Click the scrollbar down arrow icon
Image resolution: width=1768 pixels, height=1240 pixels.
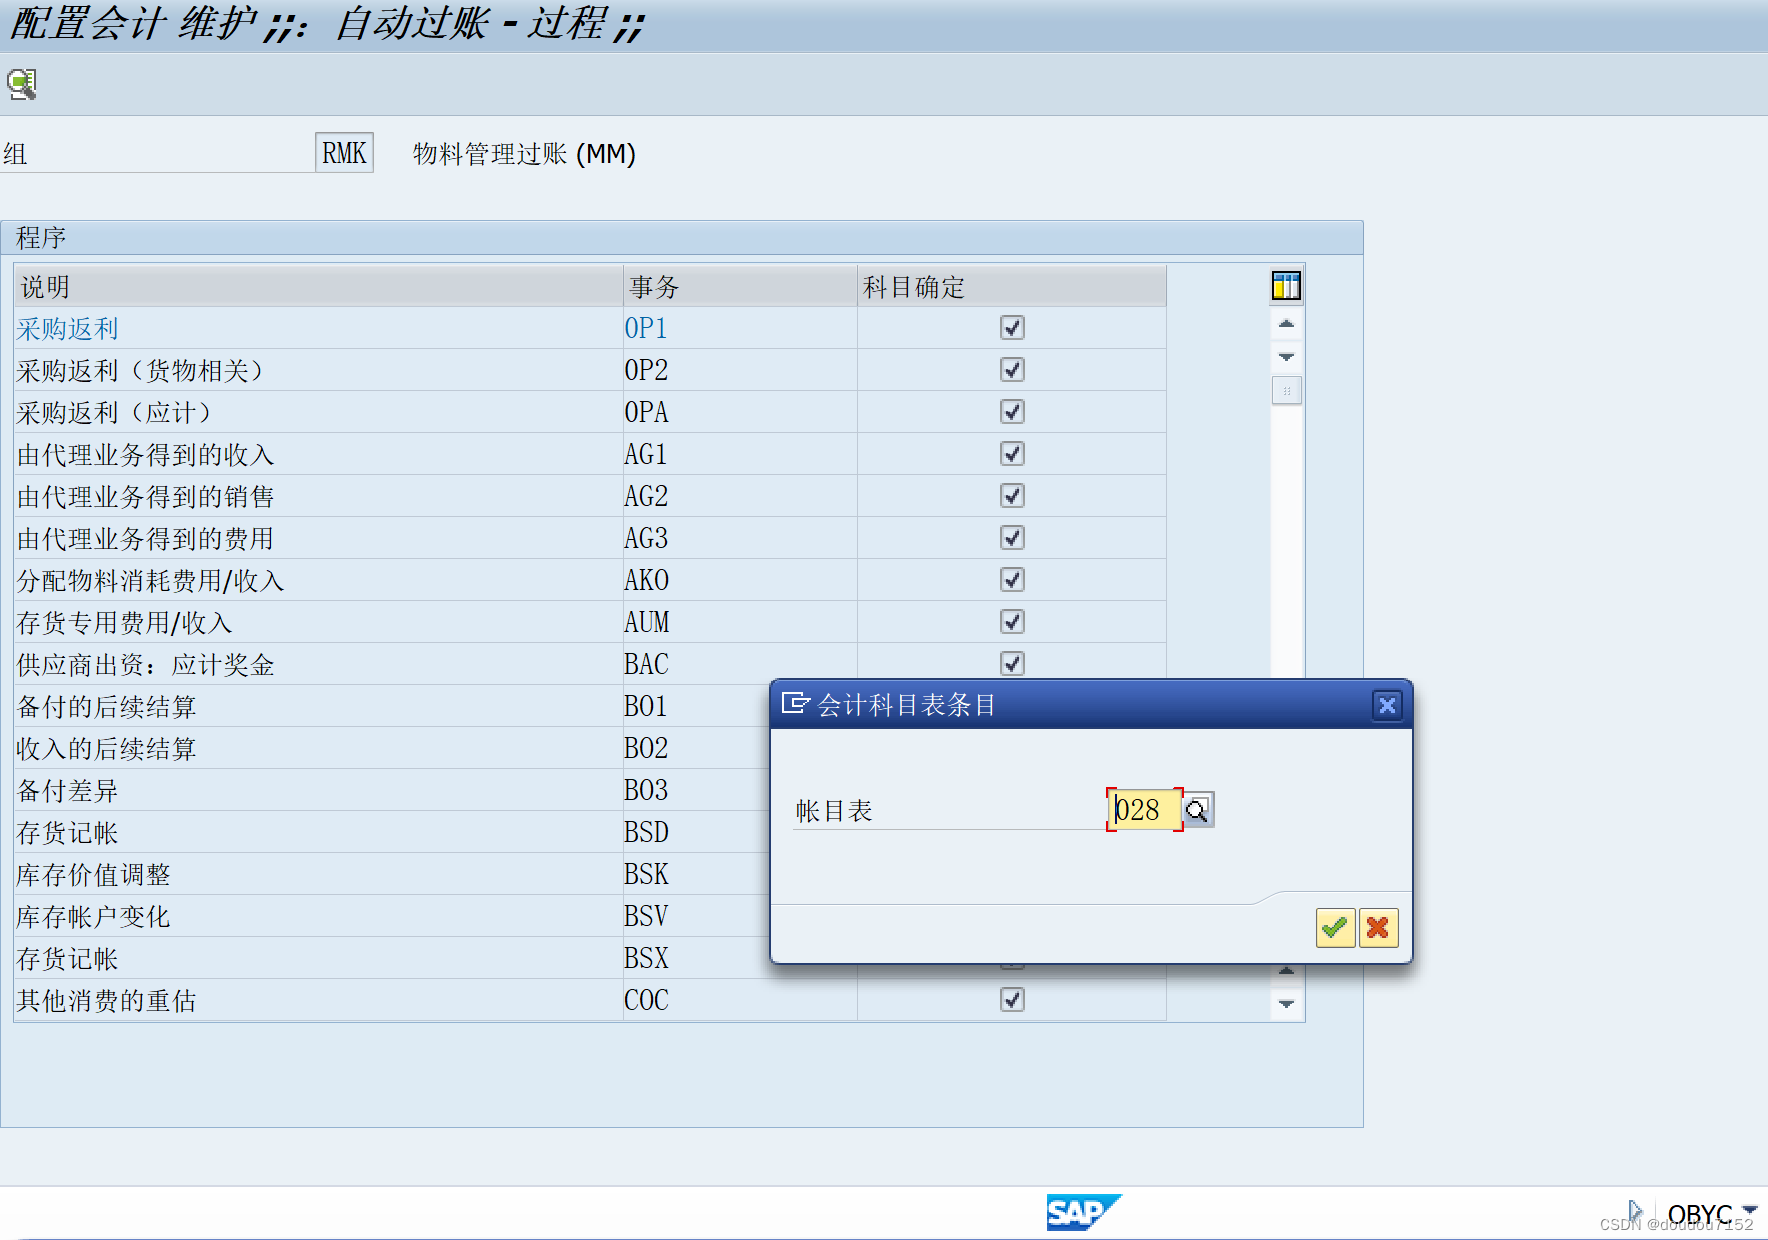tap(1286, 356)
